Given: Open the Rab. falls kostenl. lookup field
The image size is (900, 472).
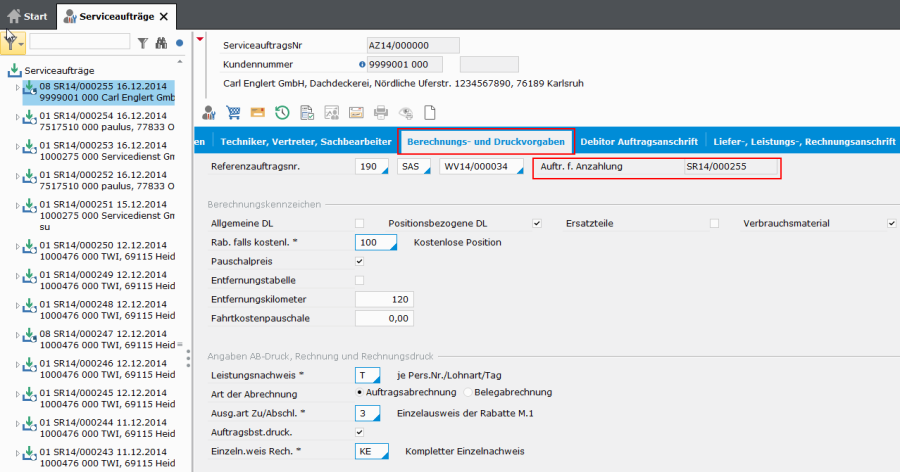Looking at the screenshot, I should 376,242.
